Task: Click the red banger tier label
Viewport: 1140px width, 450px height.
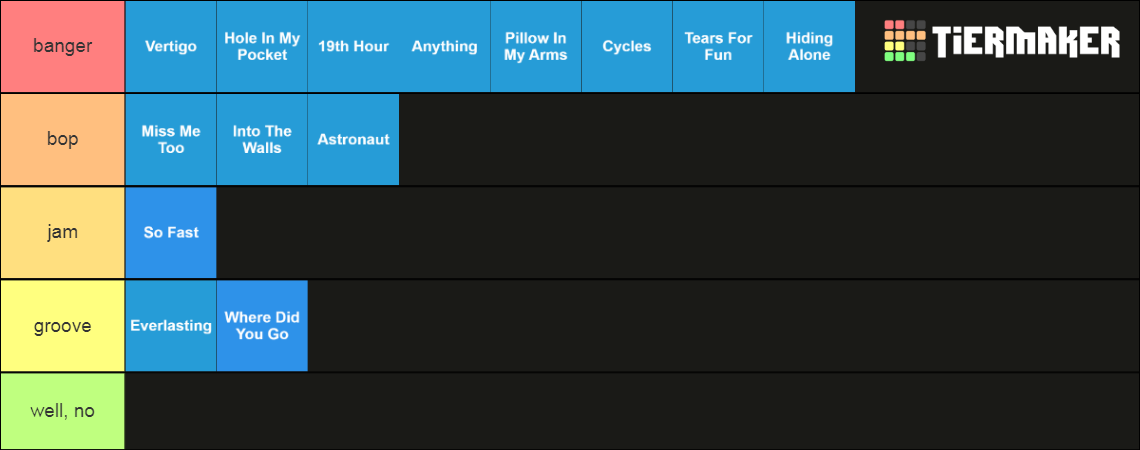Action: click(63, 47)
